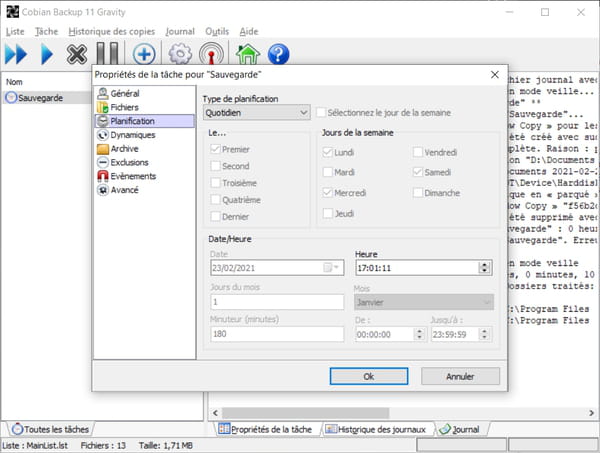
Task: Click the antenna update-check icon
Action: [x=211, y=54]
